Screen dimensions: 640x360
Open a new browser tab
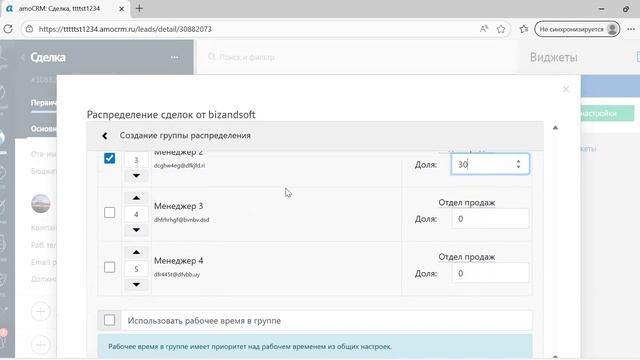[x=139, y=8]
